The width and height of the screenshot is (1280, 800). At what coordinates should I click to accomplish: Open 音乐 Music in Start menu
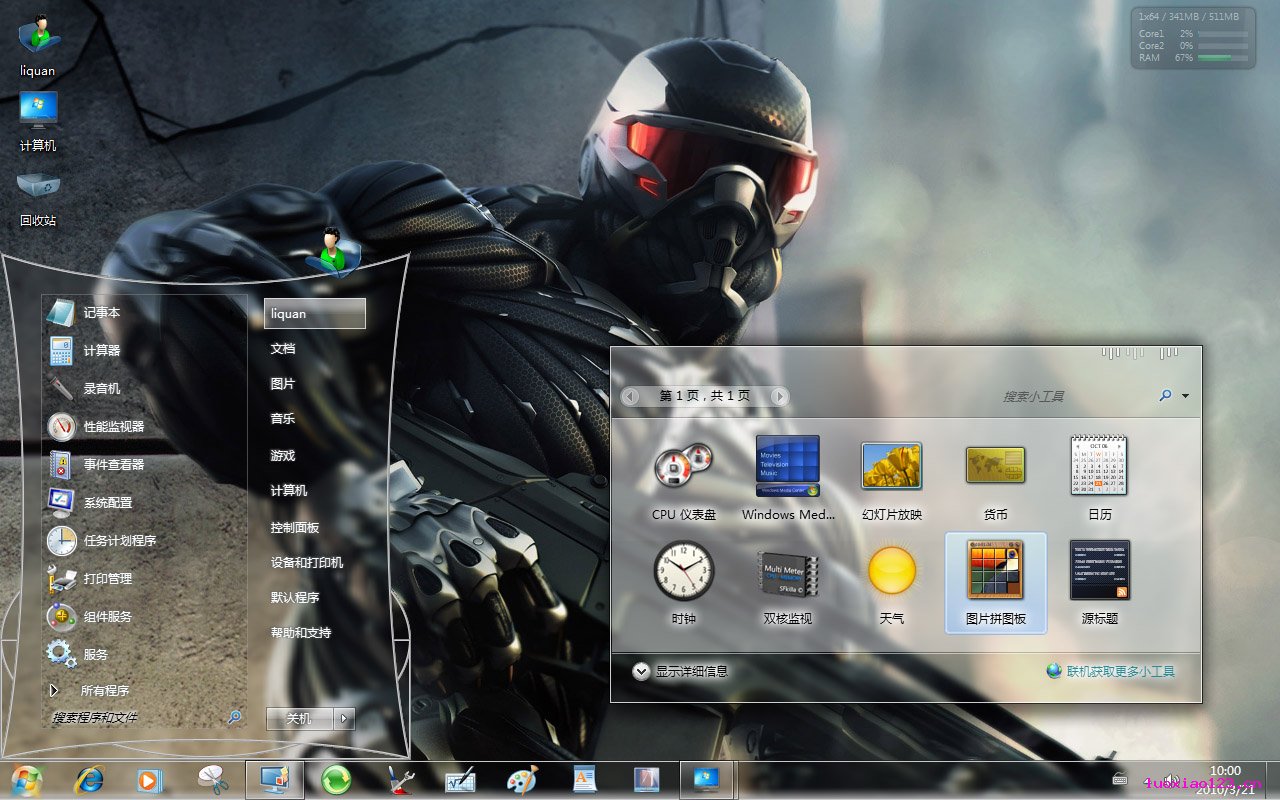pyautogui.click(x=283, y=419)
